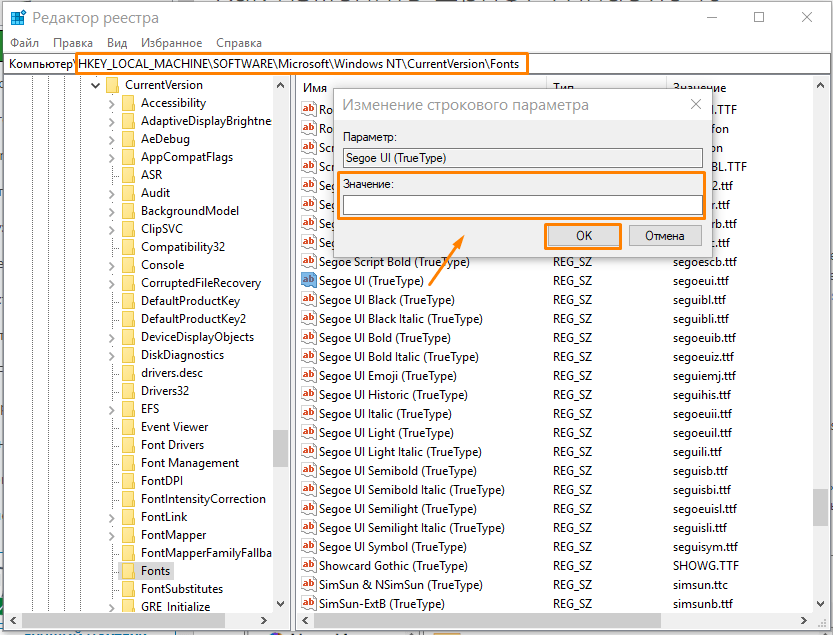Select the DefaultProductKey2 folder icon
Viewport: 833px width, 635px height.
click(128, 319)
